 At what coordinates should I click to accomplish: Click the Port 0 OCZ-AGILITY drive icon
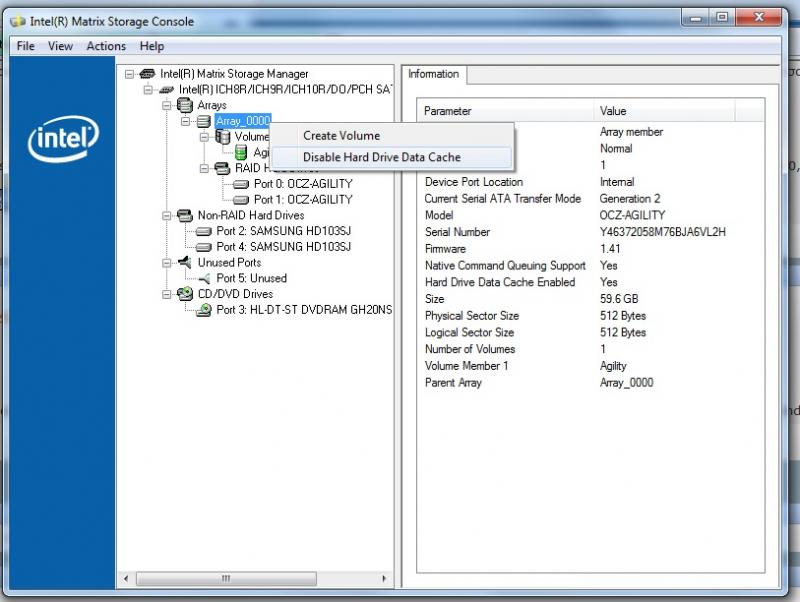coord(241,184)
